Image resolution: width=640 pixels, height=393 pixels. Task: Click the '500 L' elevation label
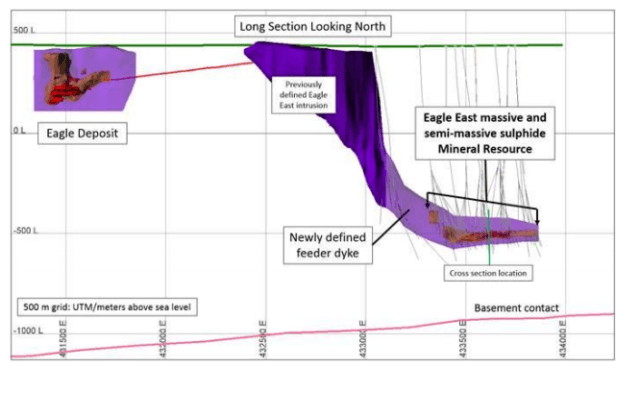click(24, 30)
